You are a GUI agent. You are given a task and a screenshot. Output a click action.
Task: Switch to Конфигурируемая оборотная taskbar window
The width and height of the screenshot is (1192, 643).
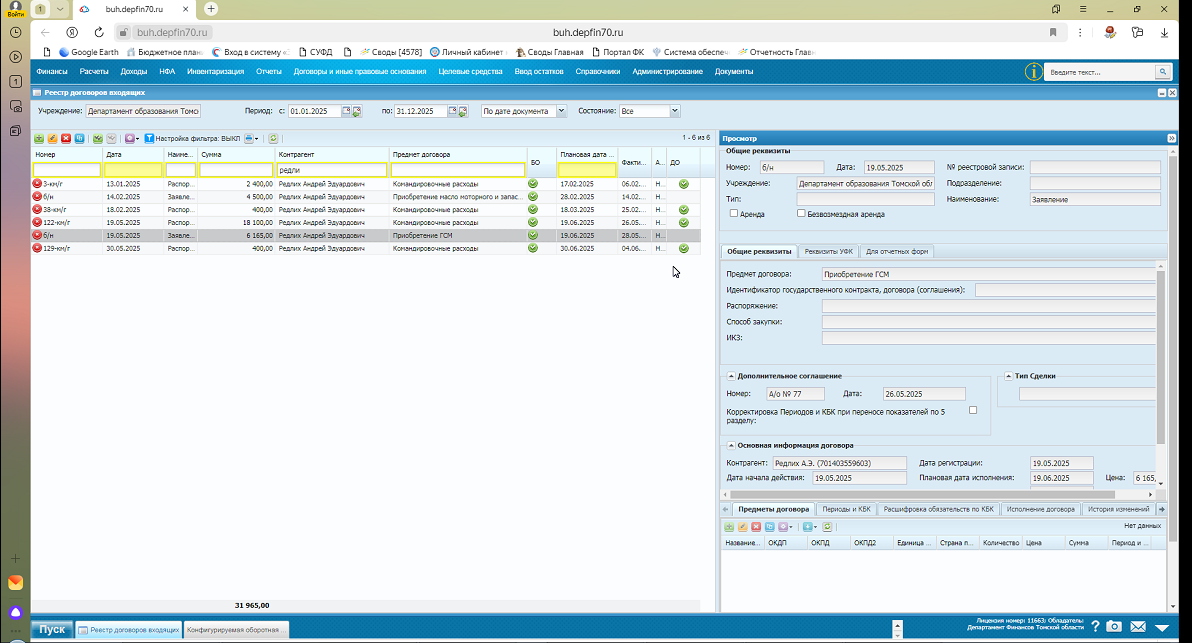tap(236, 630)
